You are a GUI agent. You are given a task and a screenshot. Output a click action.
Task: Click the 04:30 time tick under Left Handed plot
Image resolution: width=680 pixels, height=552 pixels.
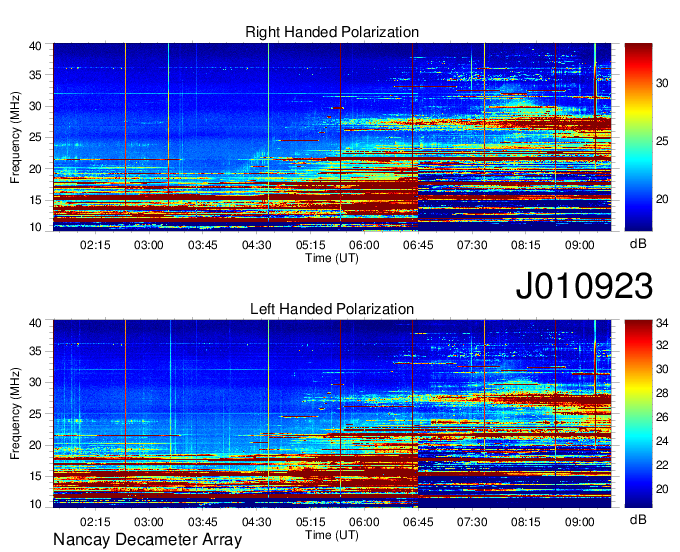coord(256,522)
